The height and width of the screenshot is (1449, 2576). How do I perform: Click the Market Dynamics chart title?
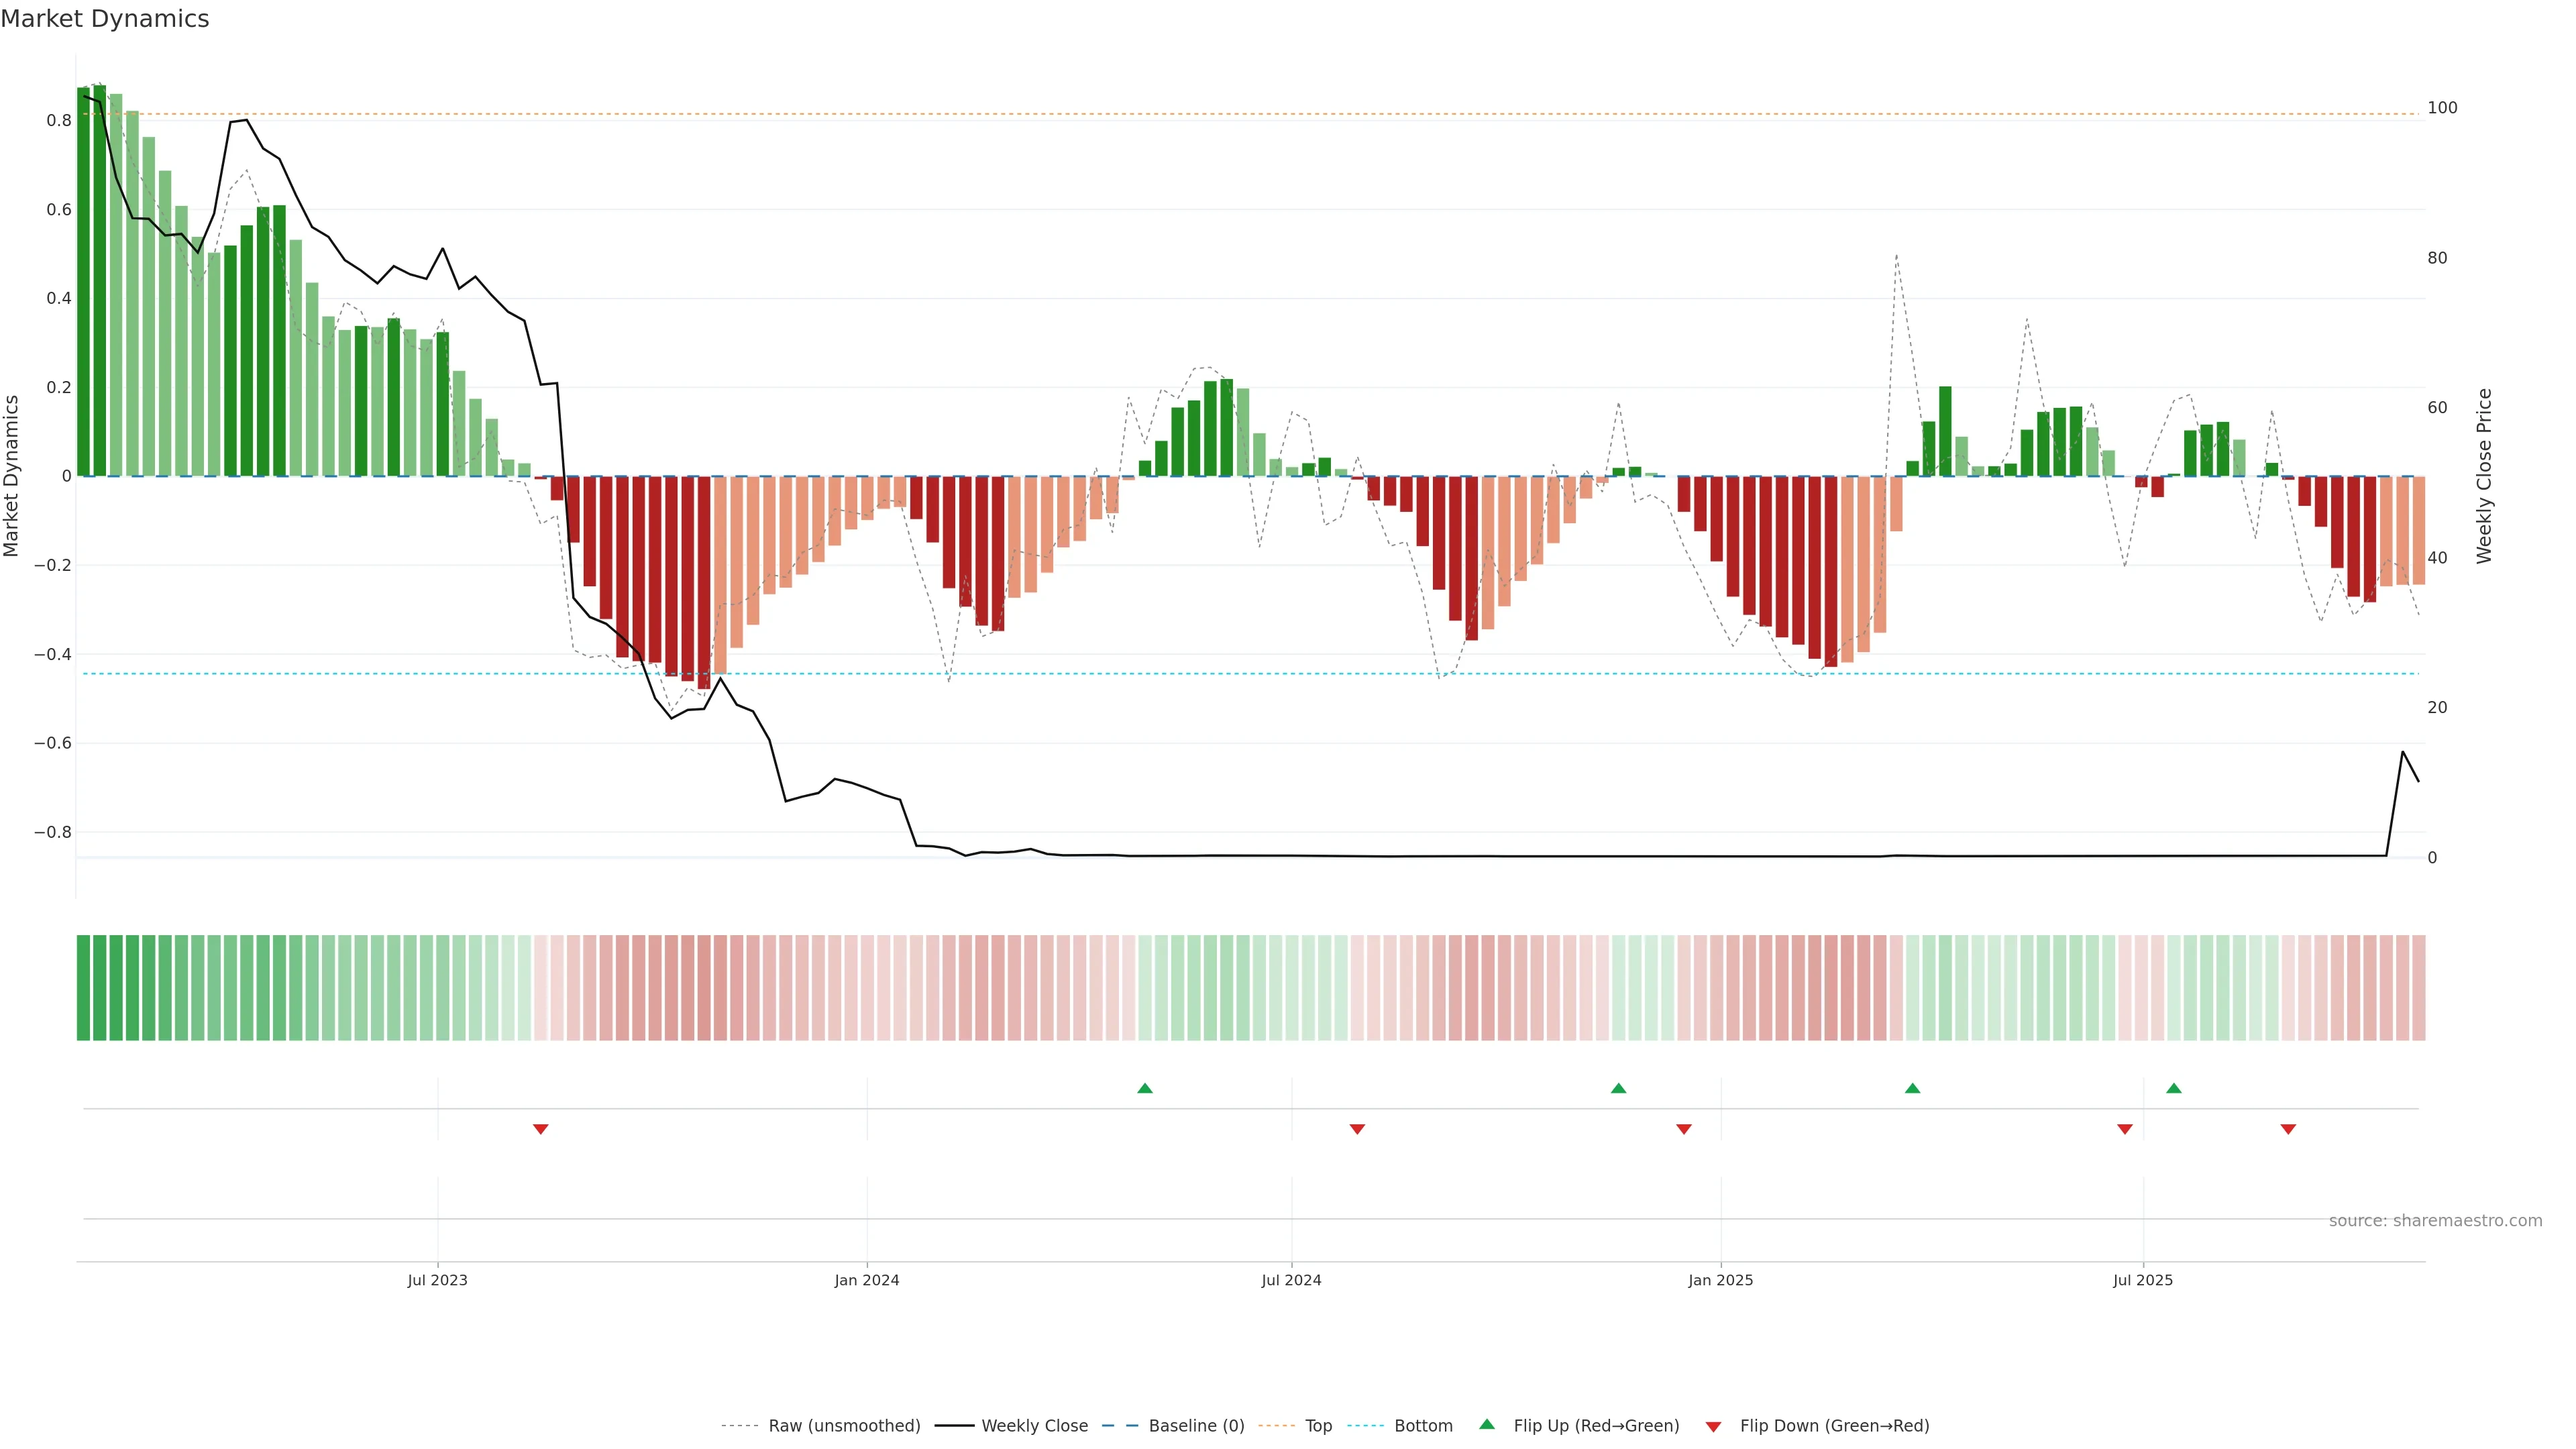tap(105, 19)
